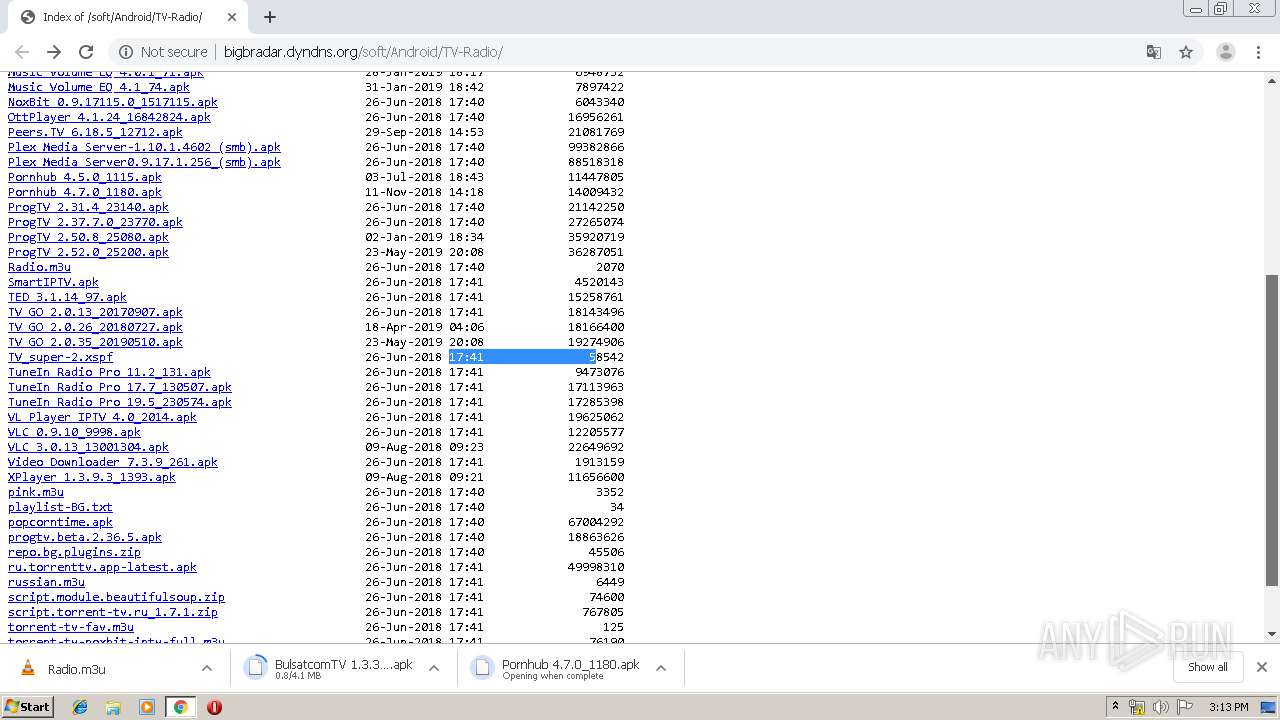The height and width of the screenshot is (720, 1280).
Task: Close the downloads bar
Action: [1261, 667]
